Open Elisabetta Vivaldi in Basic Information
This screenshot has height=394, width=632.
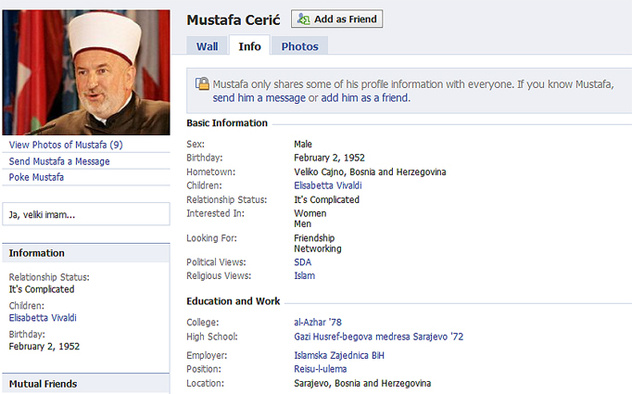point(328,185)
